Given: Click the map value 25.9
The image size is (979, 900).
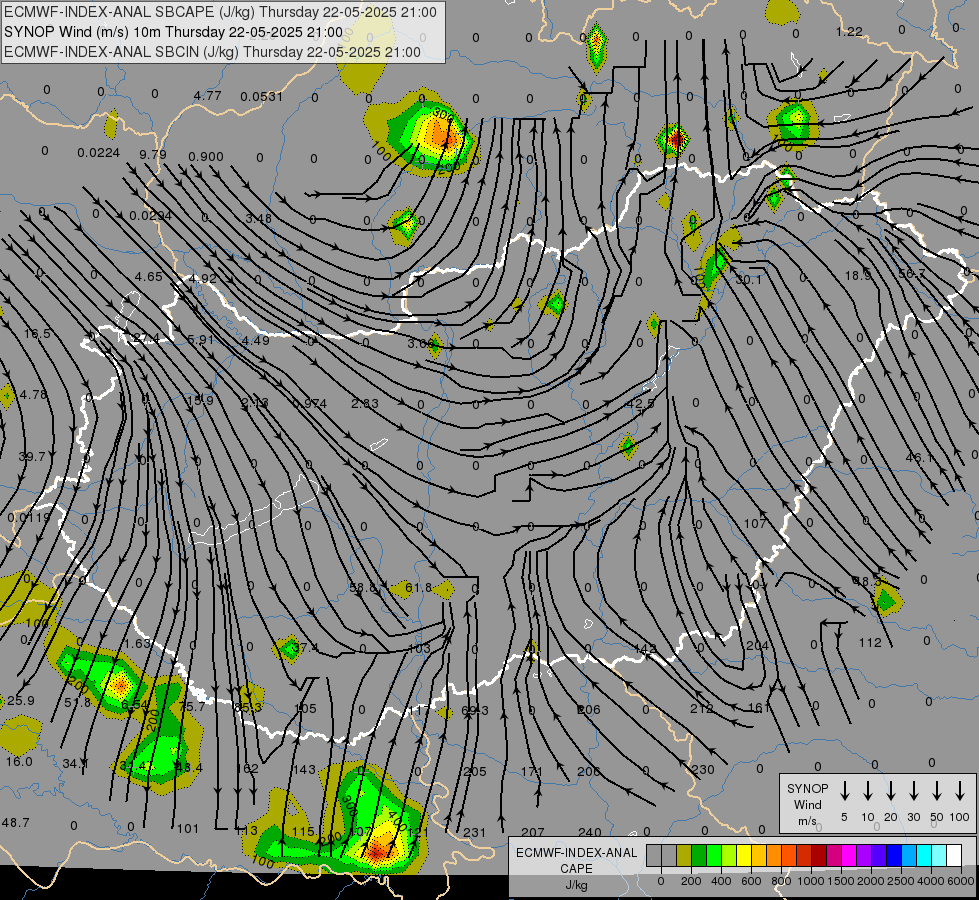Looking at the screenshot, I should [21, 701].
